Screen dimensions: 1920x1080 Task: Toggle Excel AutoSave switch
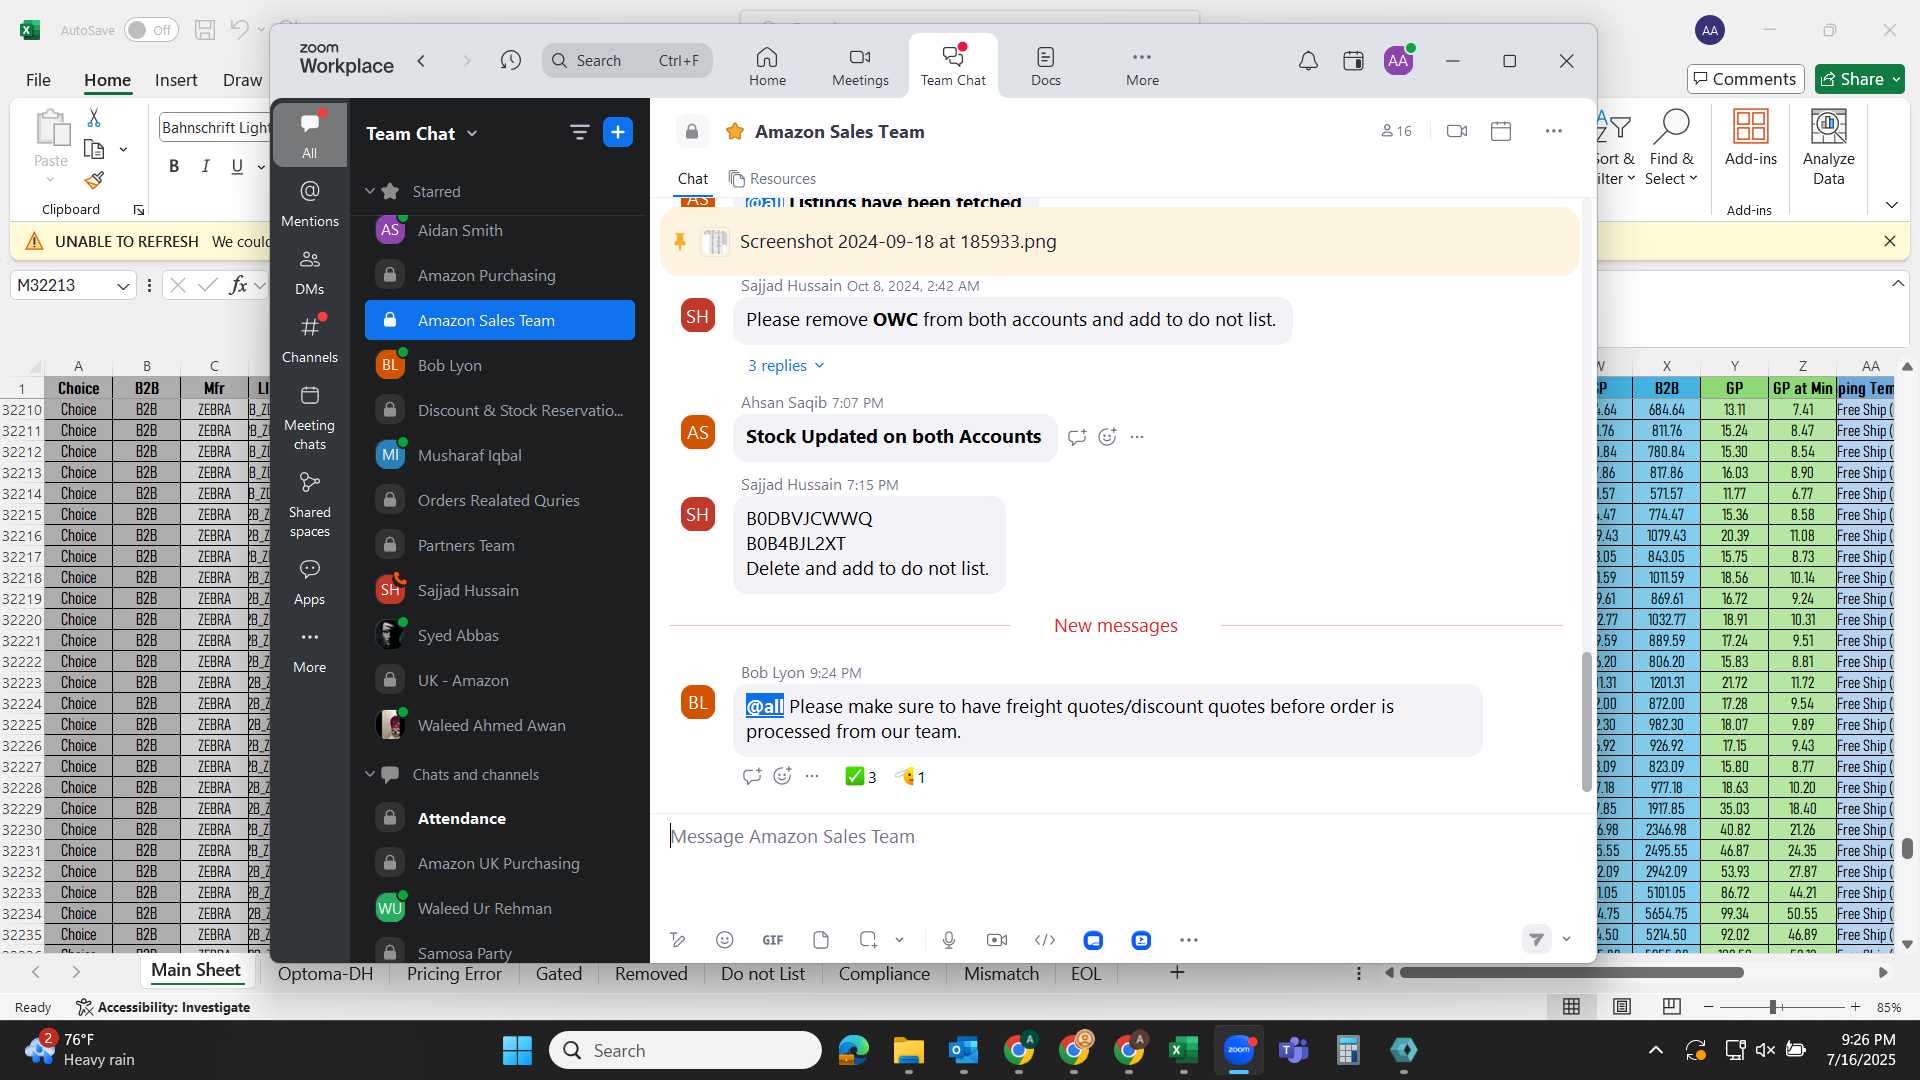coord(151,31)
